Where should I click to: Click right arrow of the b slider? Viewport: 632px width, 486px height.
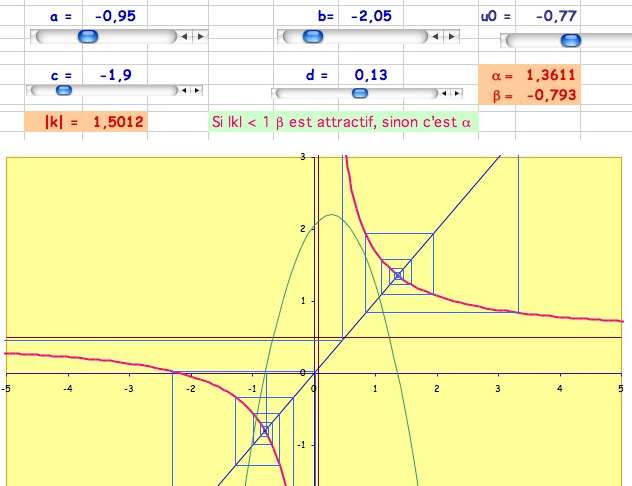click(451, 37)
